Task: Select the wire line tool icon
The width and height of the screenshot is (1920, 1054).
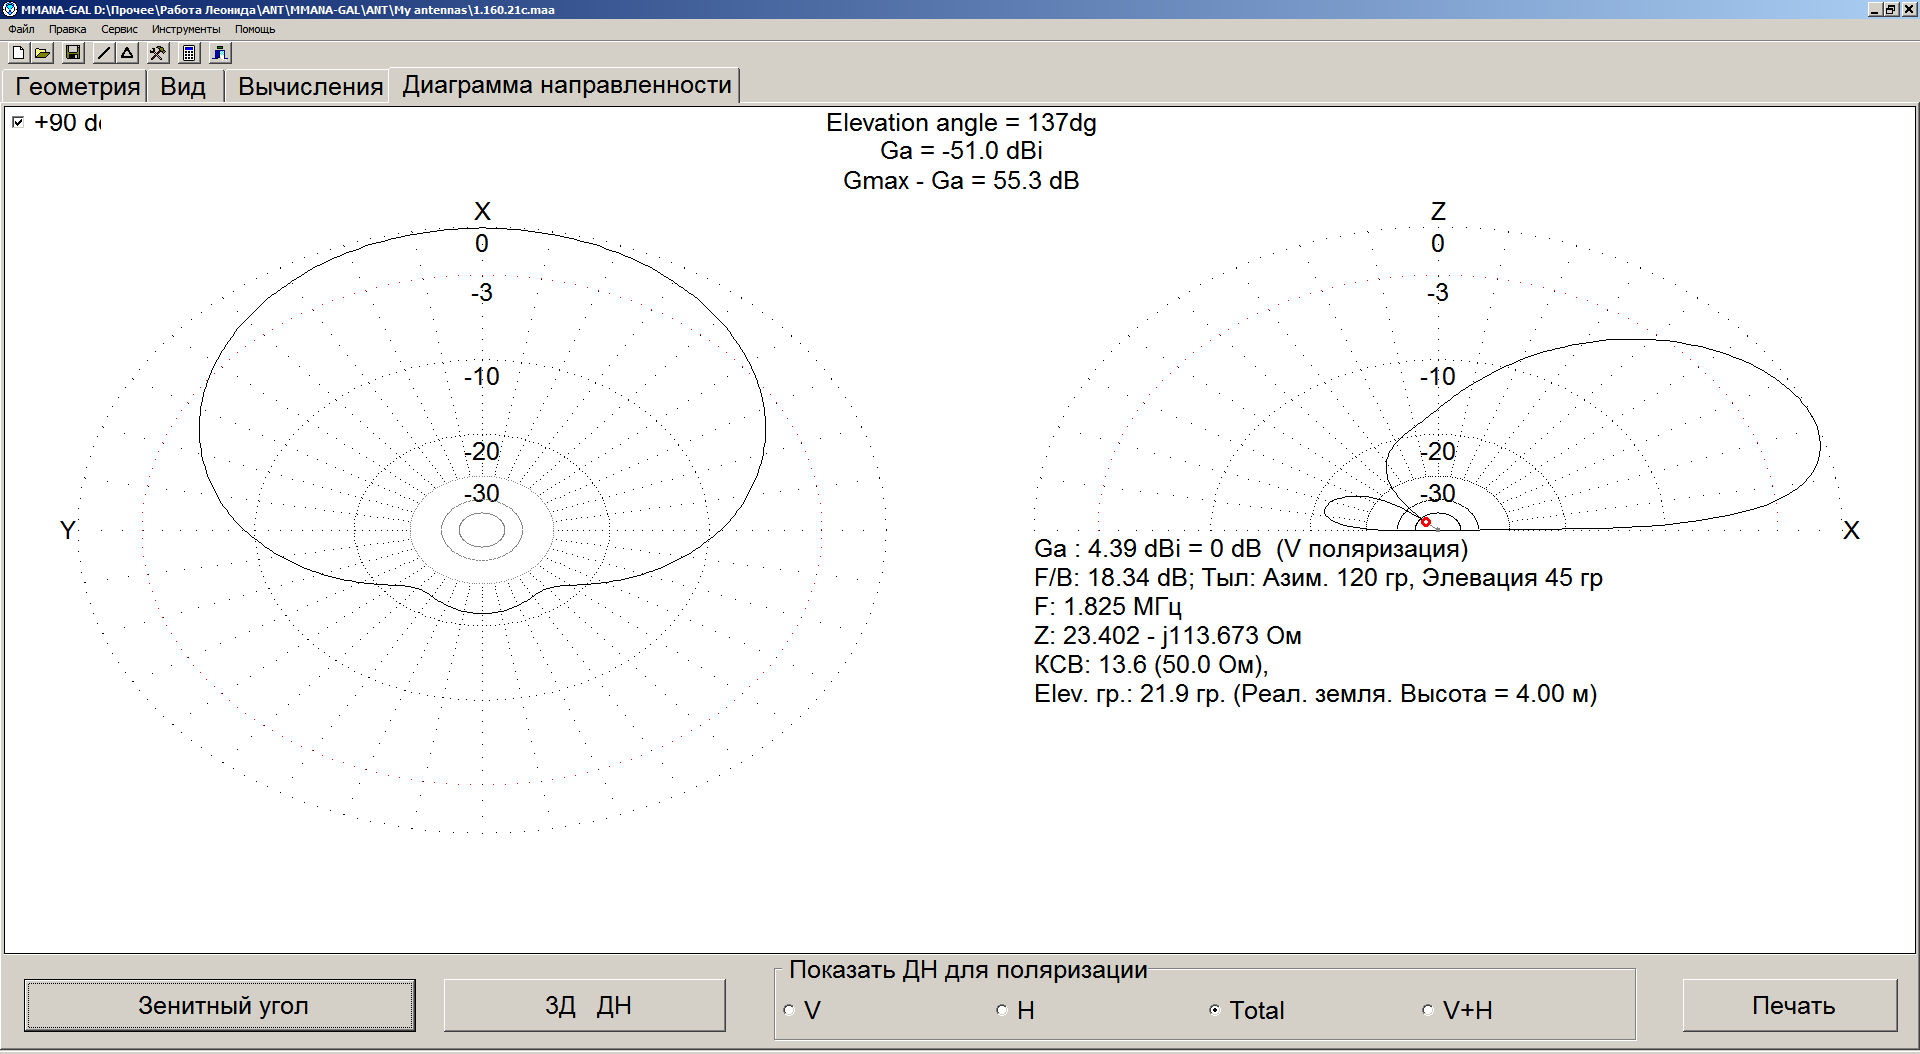Action: click(x=104, y=53)
